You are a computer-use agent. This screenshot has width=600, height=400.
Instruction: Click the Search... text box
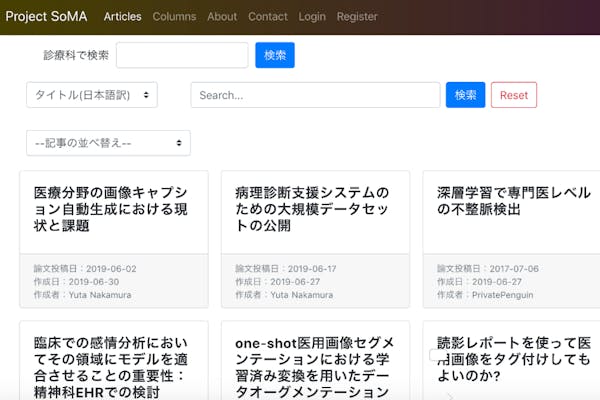pyautogui.click(x=315, y=95)
